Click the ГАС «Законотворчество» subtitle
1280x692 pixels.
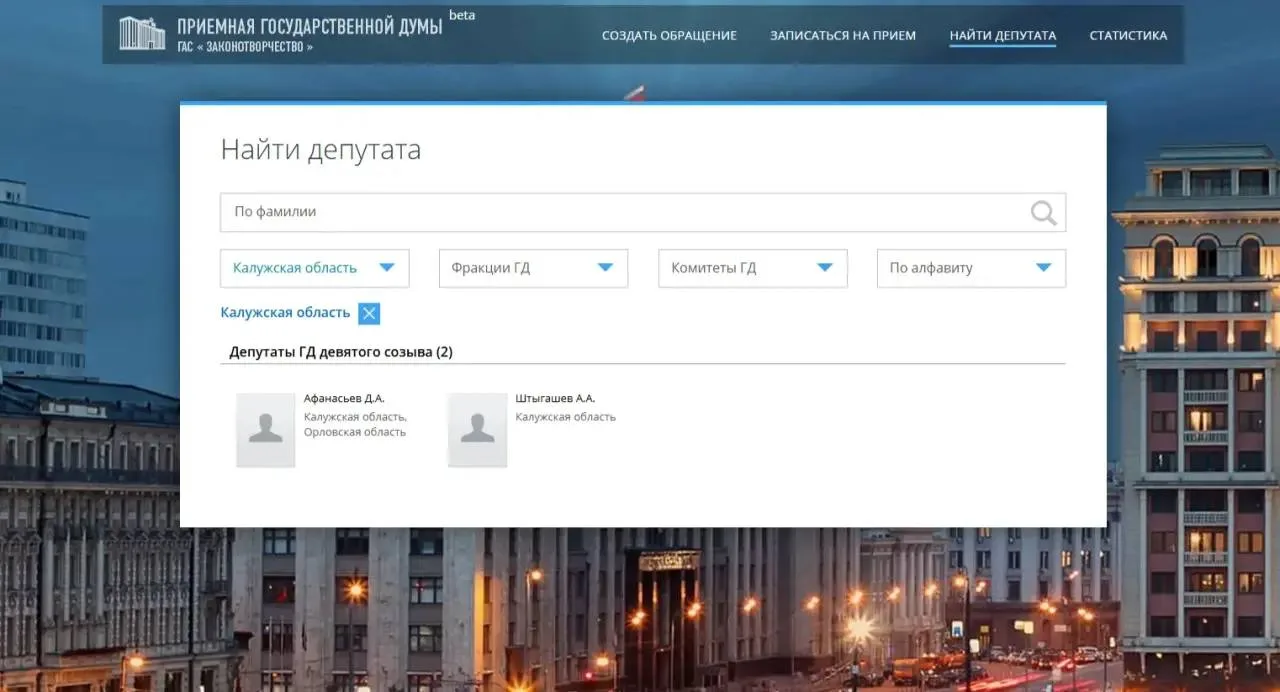point(245,47)
